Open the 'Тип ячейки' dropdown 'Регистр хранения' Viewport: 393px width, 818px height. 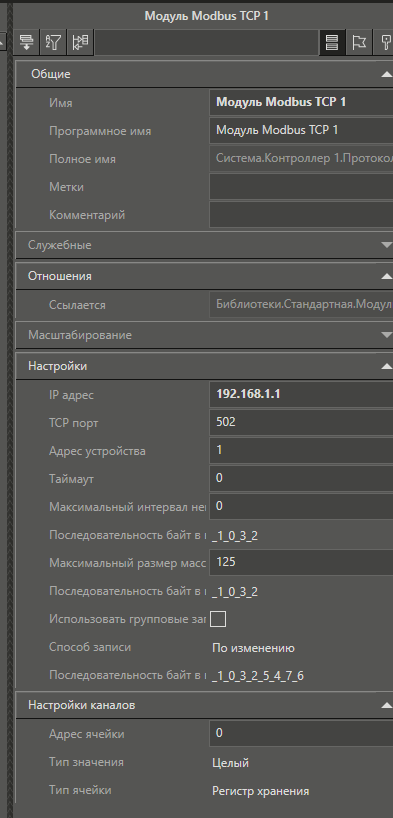pos(260,791)
